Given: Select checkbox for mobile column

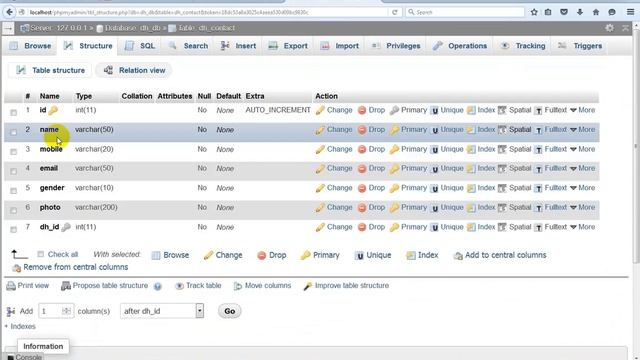Looking at the screenshot, I should coord(13,151).
